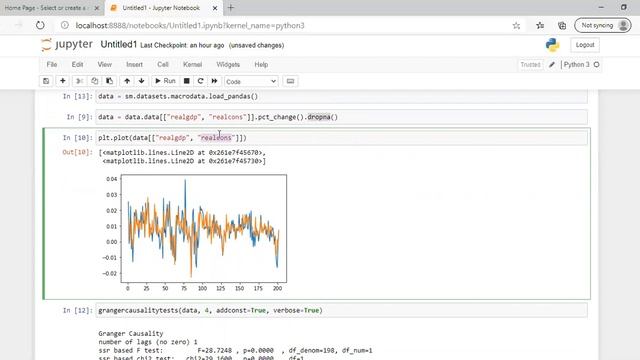
Task: Restart kernel and run all fast-forward icon
Action: (214, 81)
